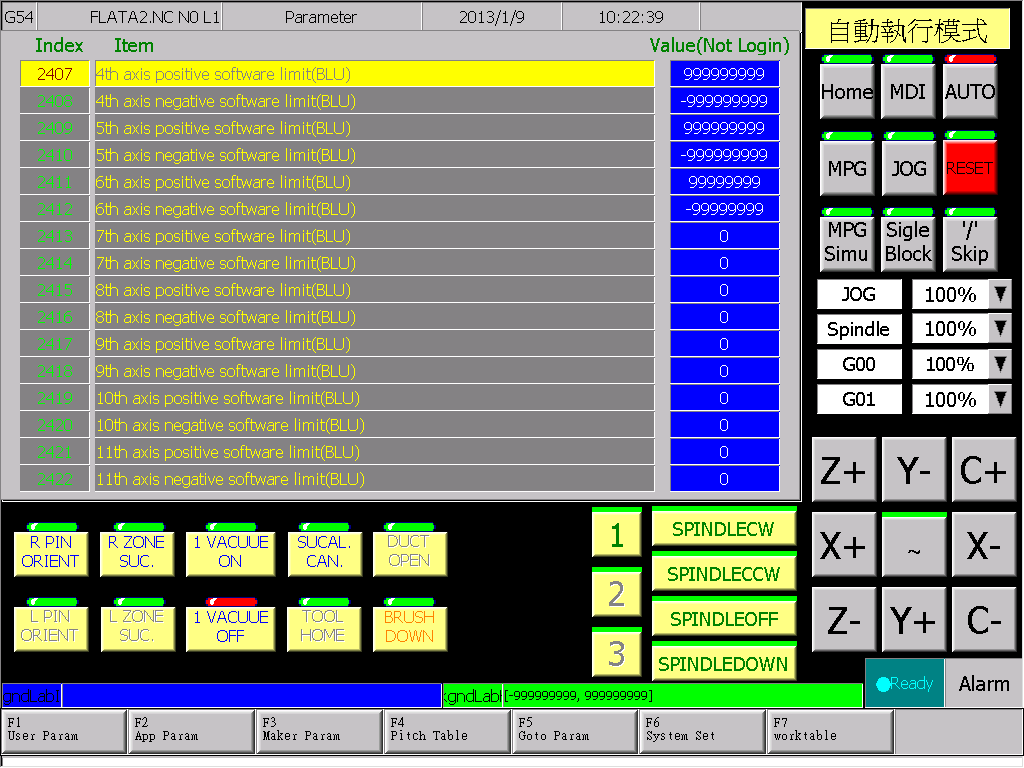
Task: Click the X- axis jog button
Action: pos(983,545)
